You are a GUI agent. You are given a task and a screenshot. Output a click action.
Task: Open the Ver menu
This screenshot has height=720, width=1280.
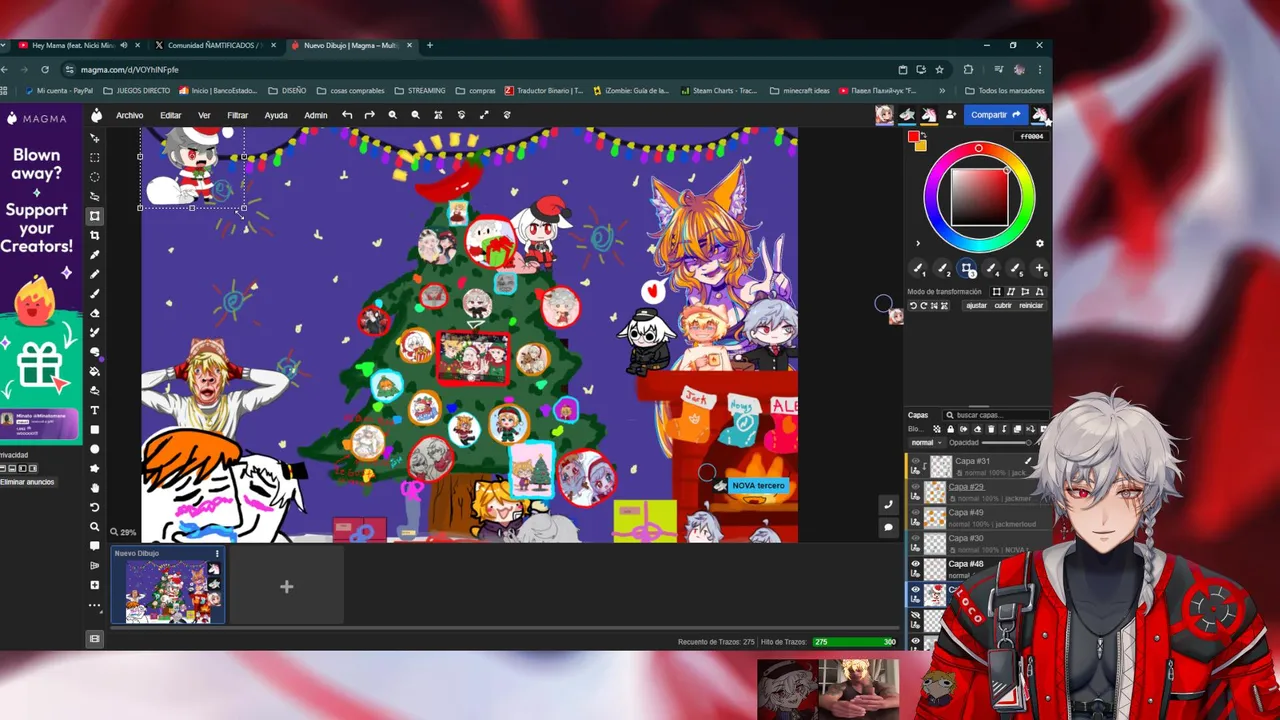coord(204,115)
